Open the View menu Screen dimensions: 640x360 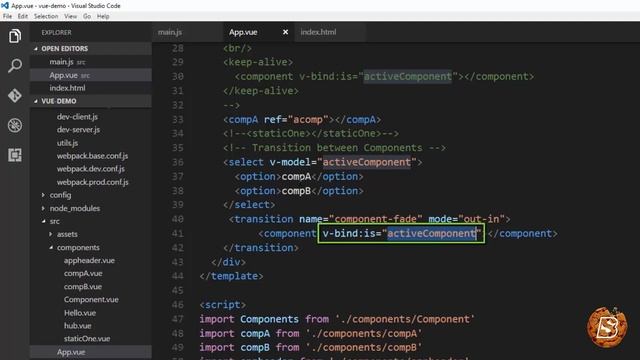pyautogui.click(x=70, y=16)
